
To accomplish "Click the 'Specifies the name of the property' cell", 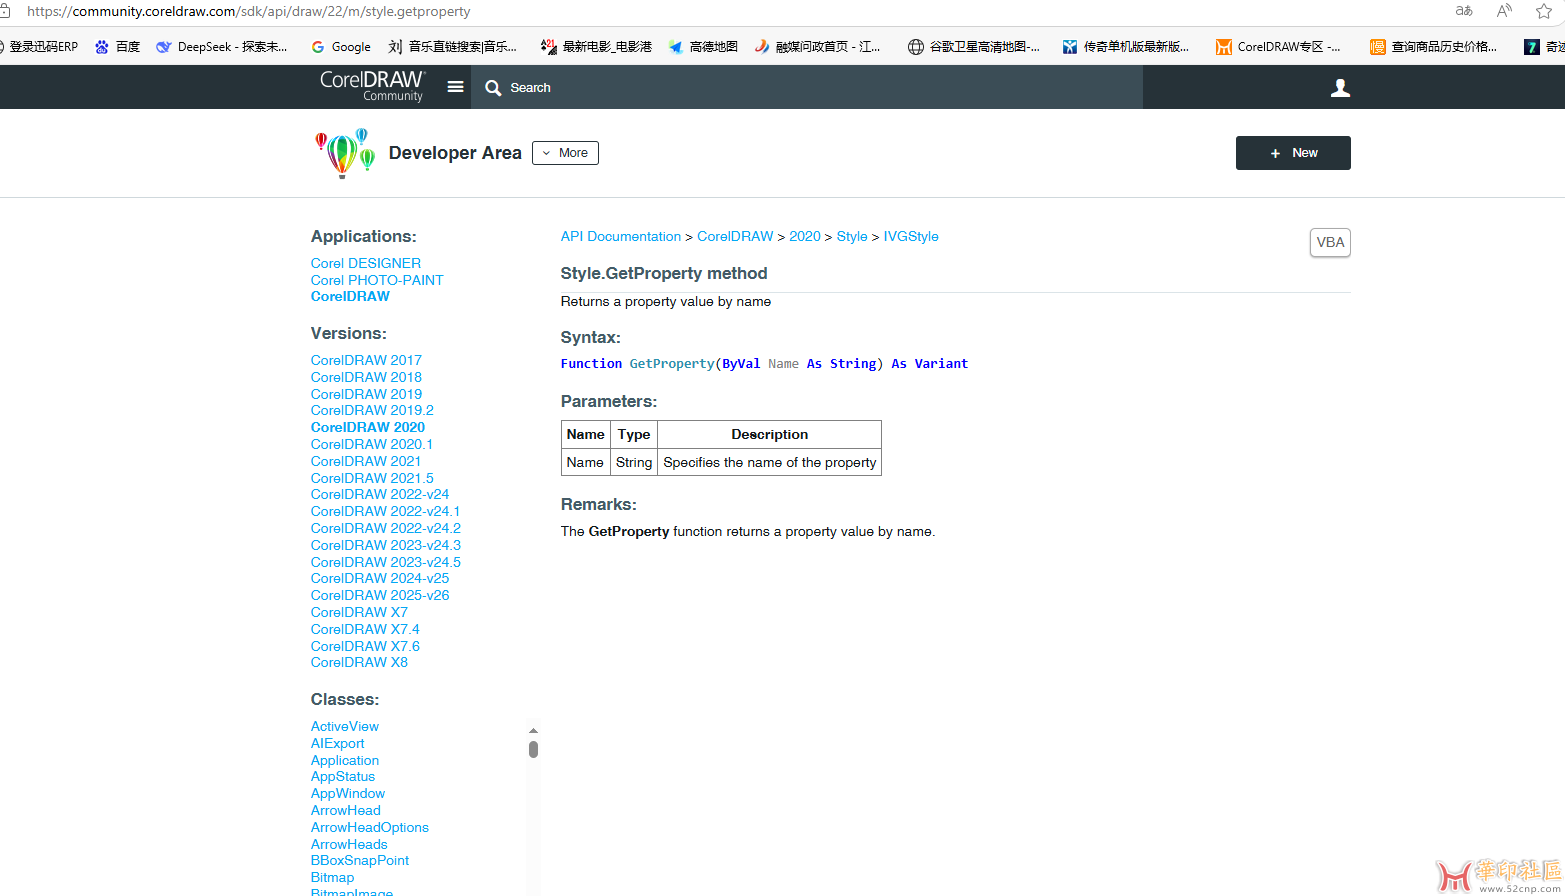I will click(770, 462).
